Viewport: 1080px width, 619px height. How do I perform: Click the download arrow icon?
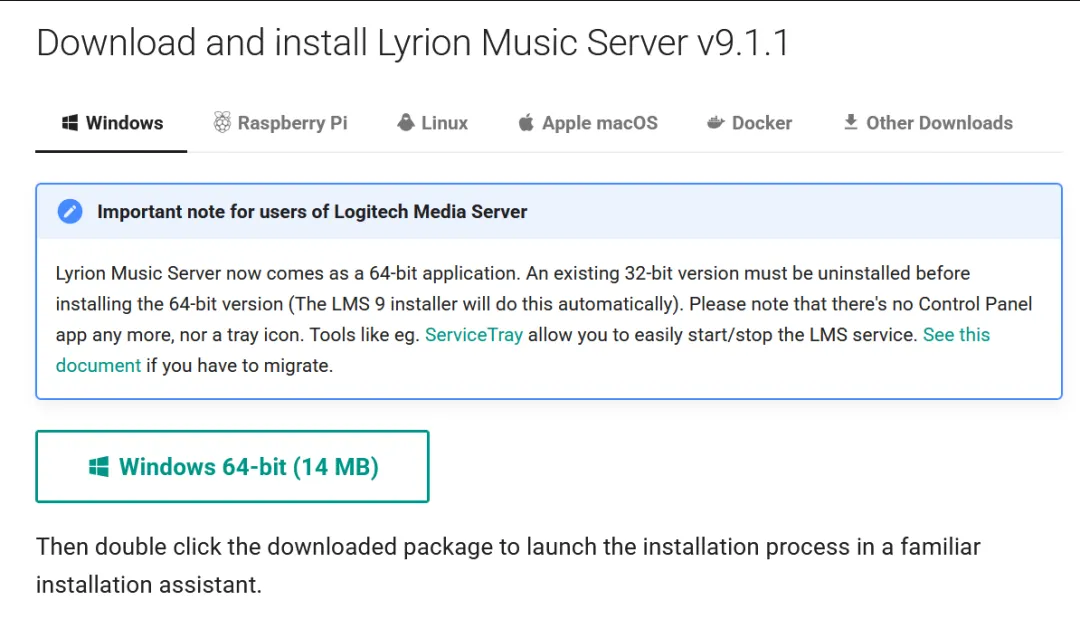[851, 122]
